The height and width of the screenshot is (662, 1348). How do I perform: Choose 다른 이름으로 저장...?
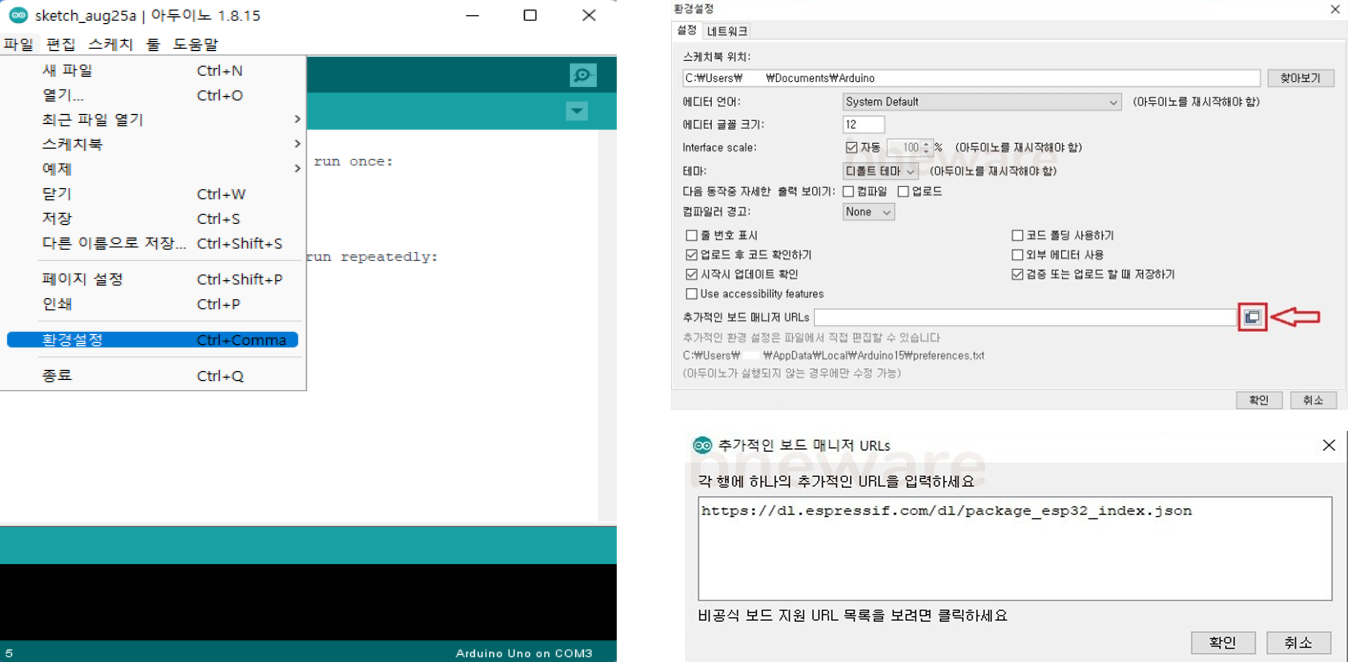(152, 243)
